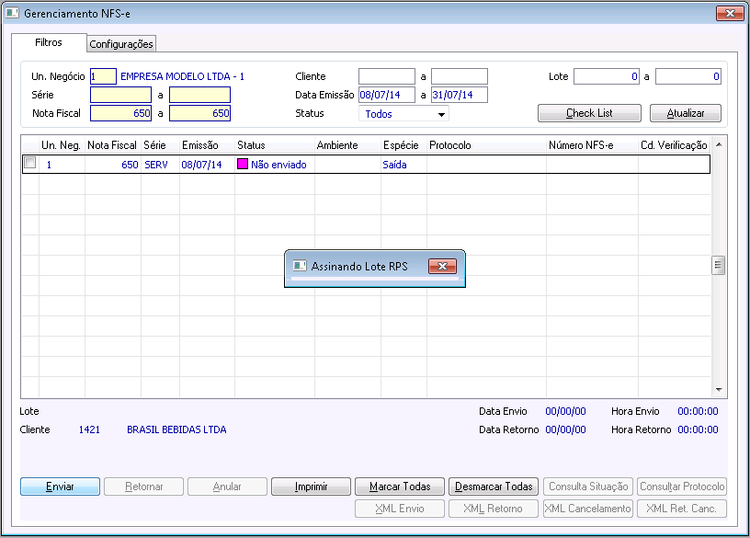
Task: Click the vertical scrollbar thumb in the grid
Action: (x=718, y=265)
